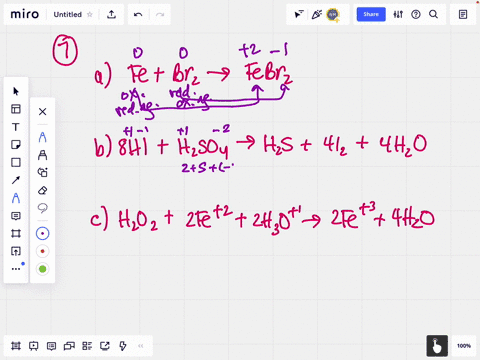Click the miro logo

(25, 14)
